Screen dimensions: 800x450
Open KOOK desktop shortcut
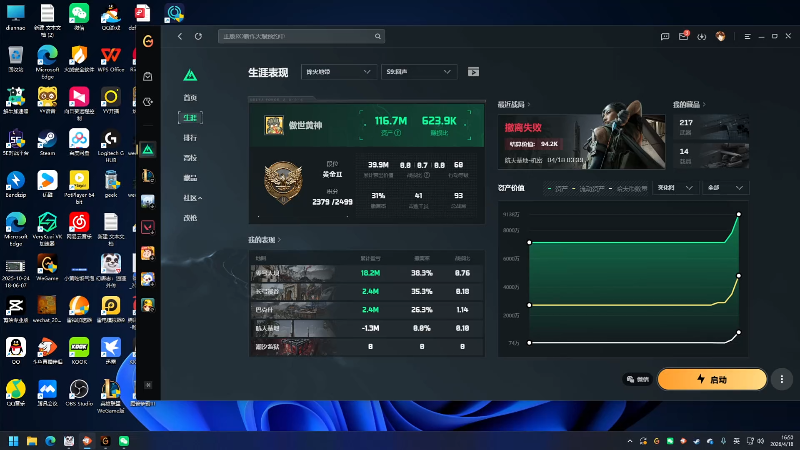79,351
